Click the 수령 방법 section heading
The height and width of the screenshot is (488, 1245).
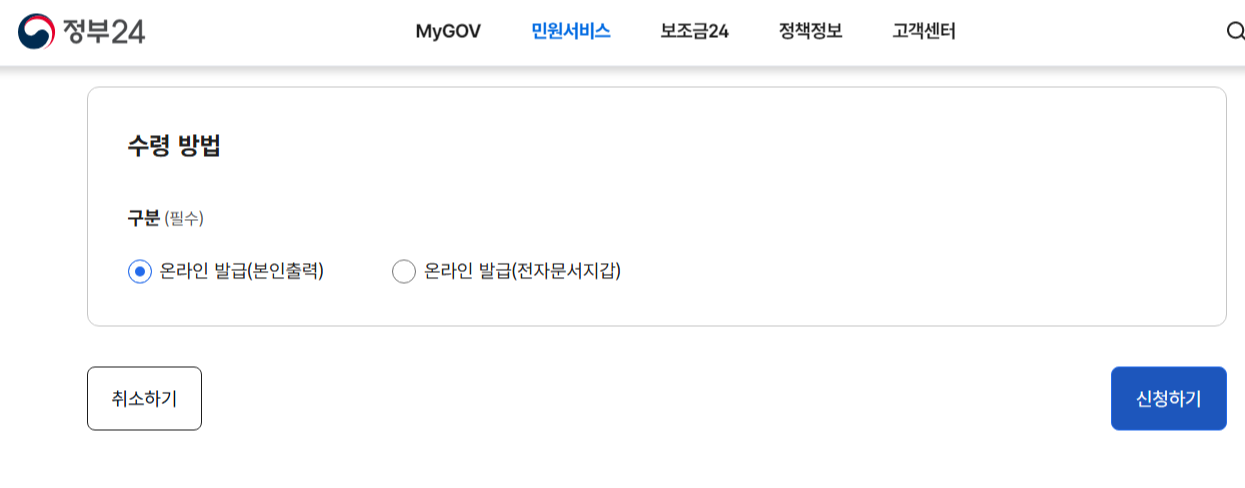coord(174,146)
